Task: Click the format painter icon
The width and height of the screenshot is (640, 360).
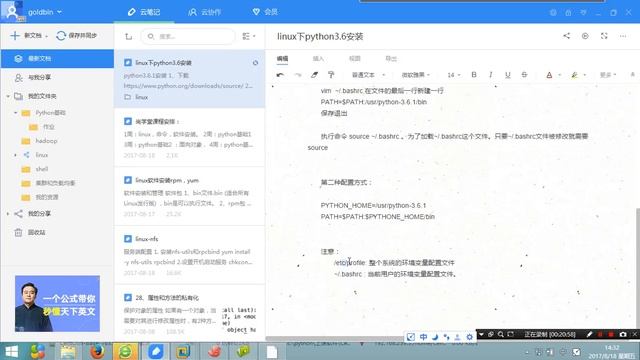Action: (x=331, y=75)
